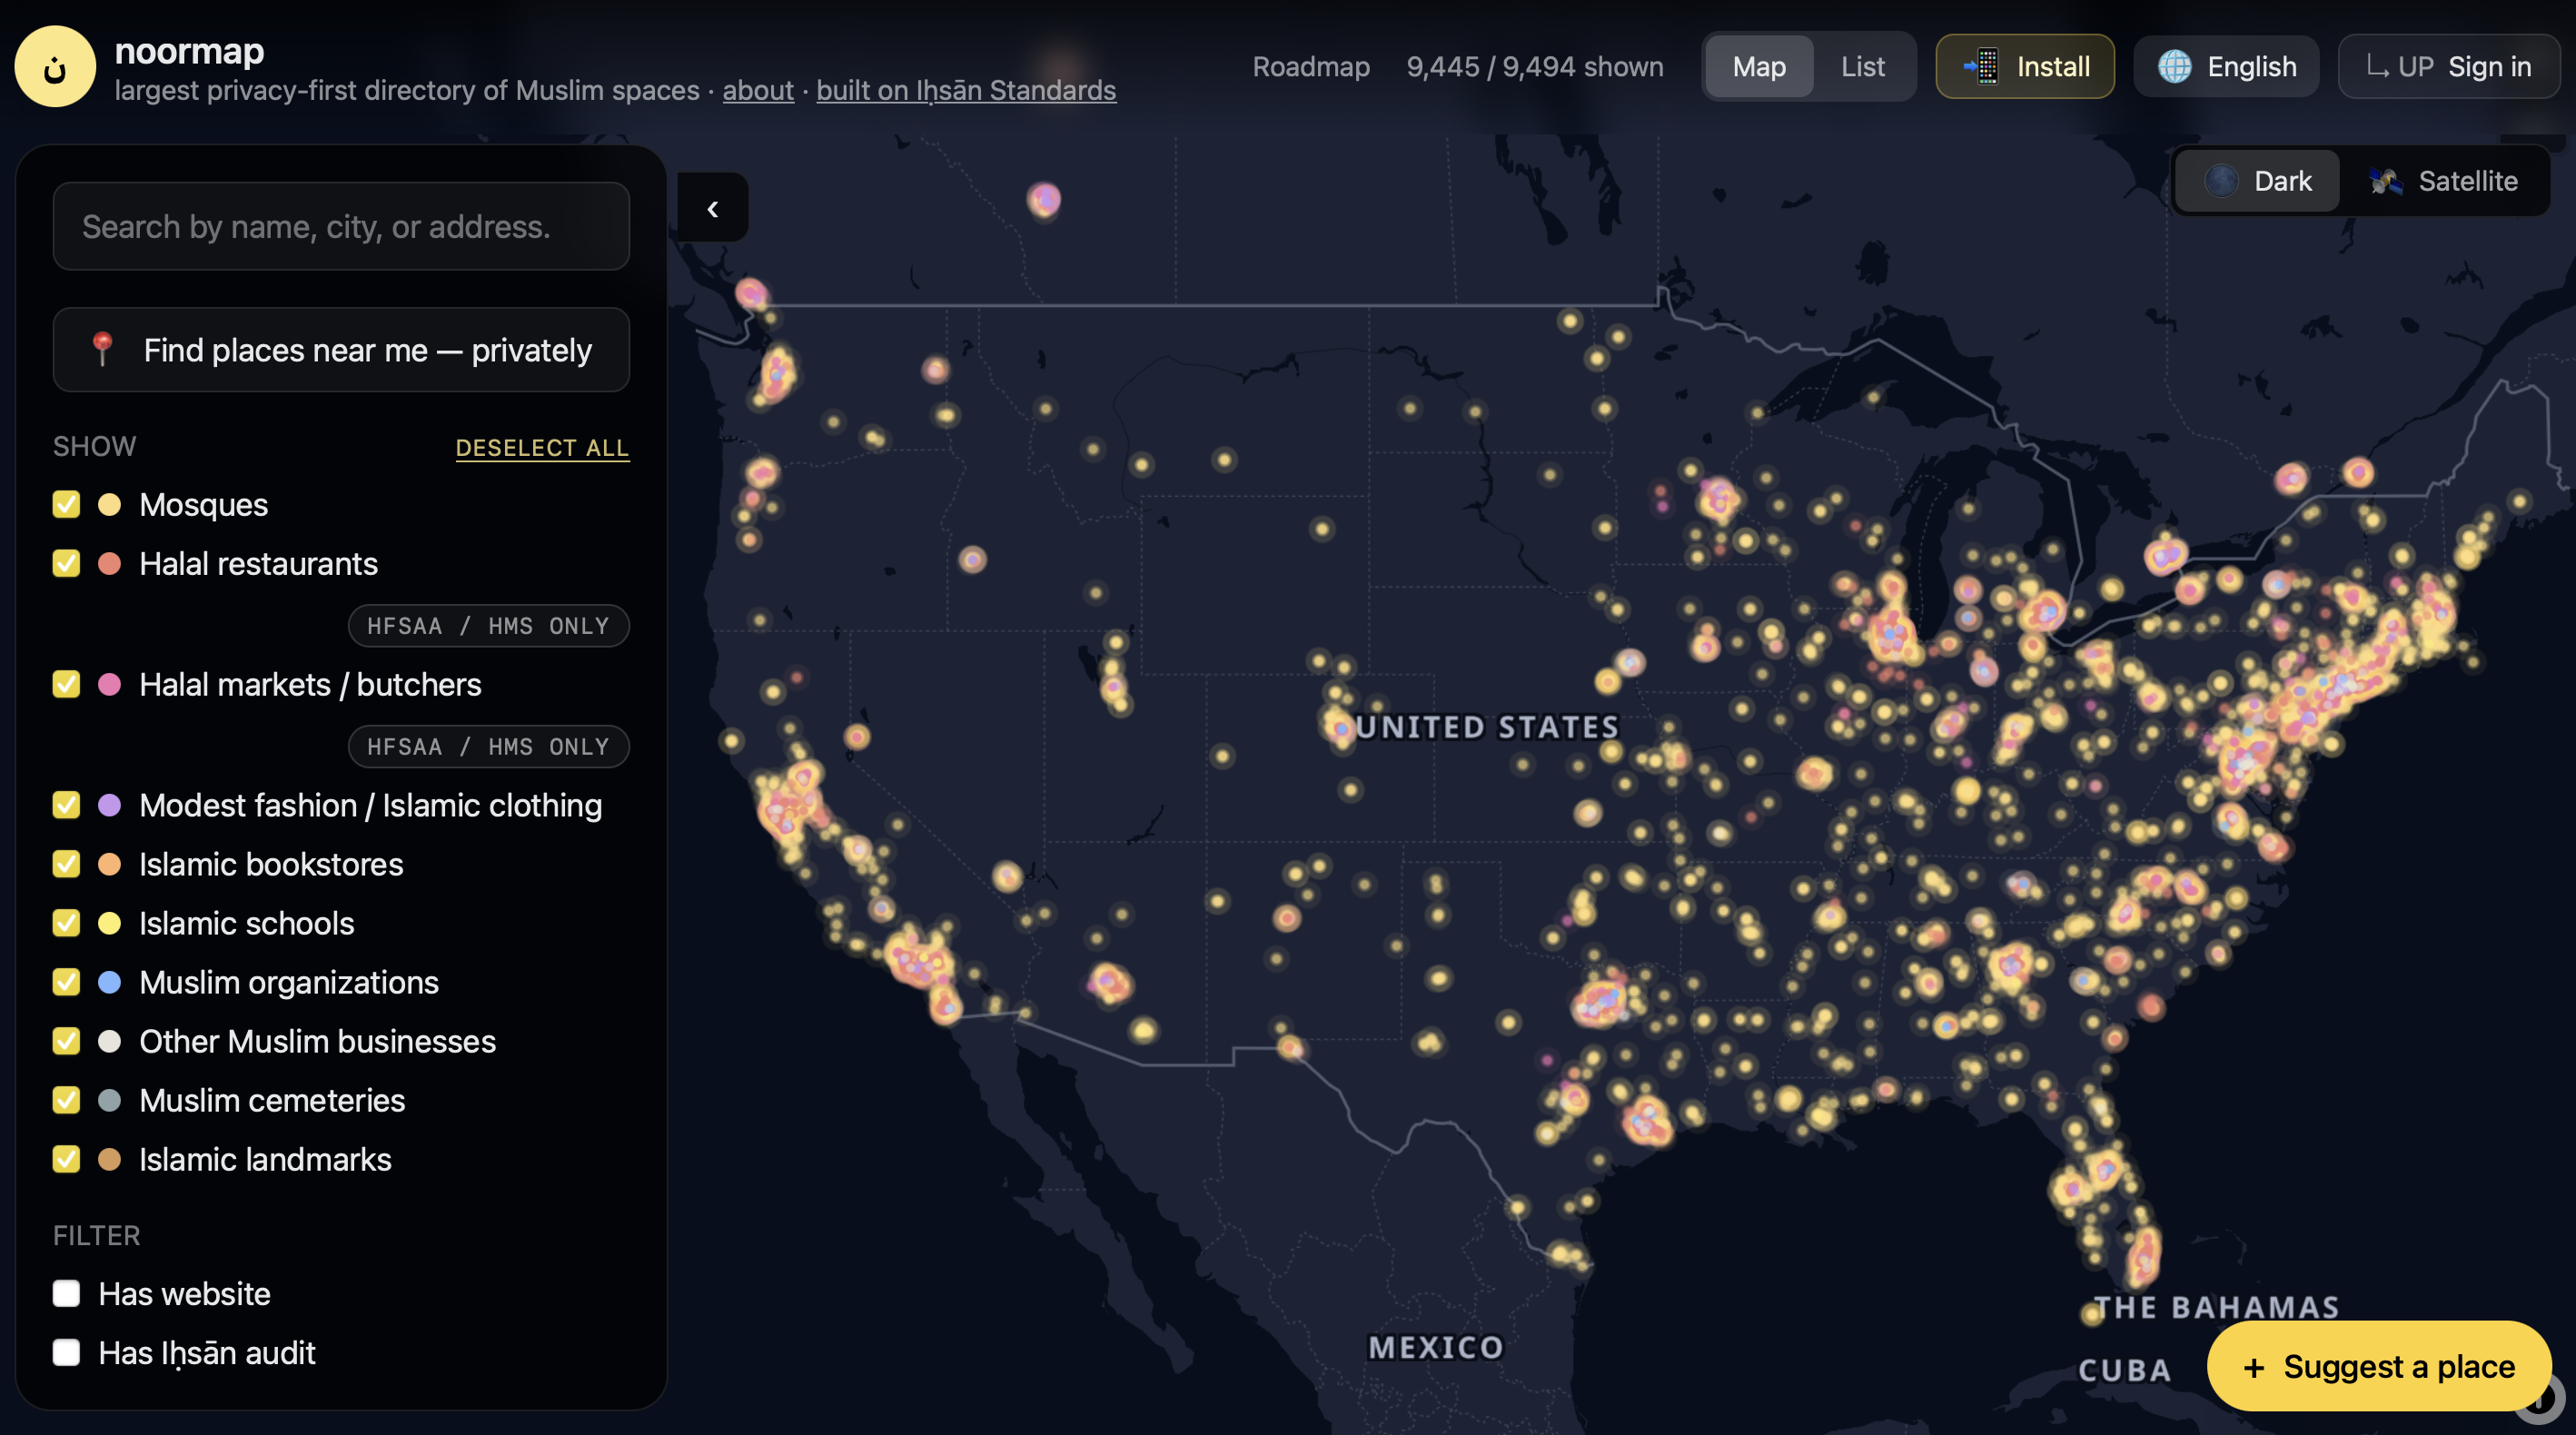
Task: Click the orange Islamic bookstores color dot
Action: pos(110,864)
